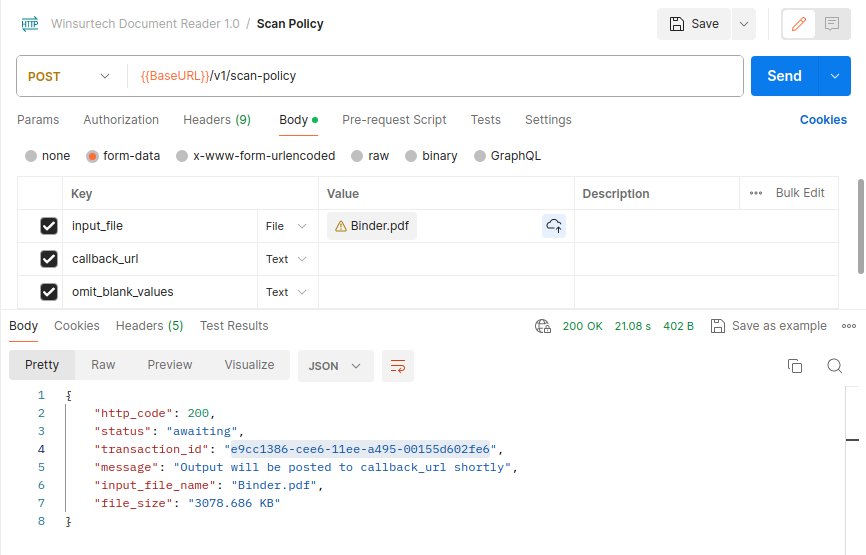
Task: Select the none body type radio
Action: (x=31, y=156)
